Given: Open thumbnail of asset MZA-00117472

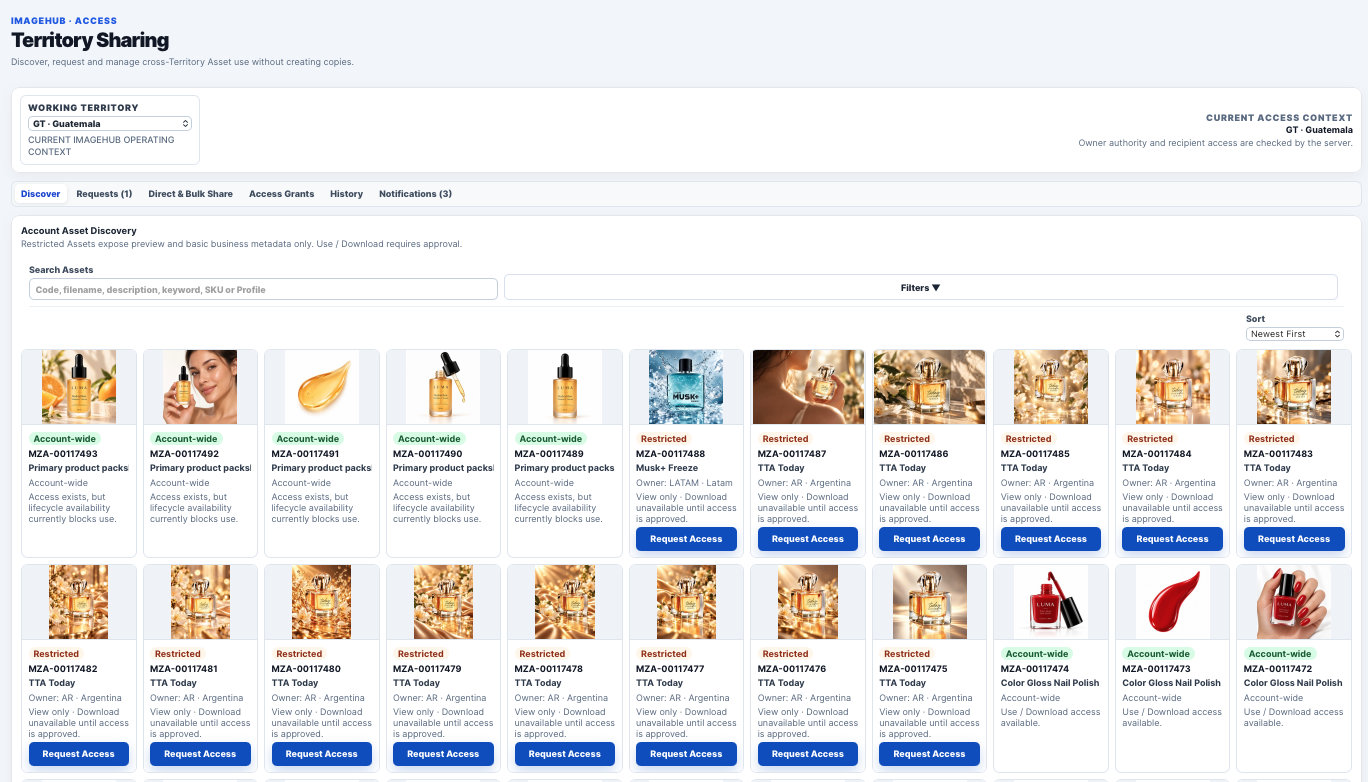Looking at the screenshot, I should pos(1294,602).
